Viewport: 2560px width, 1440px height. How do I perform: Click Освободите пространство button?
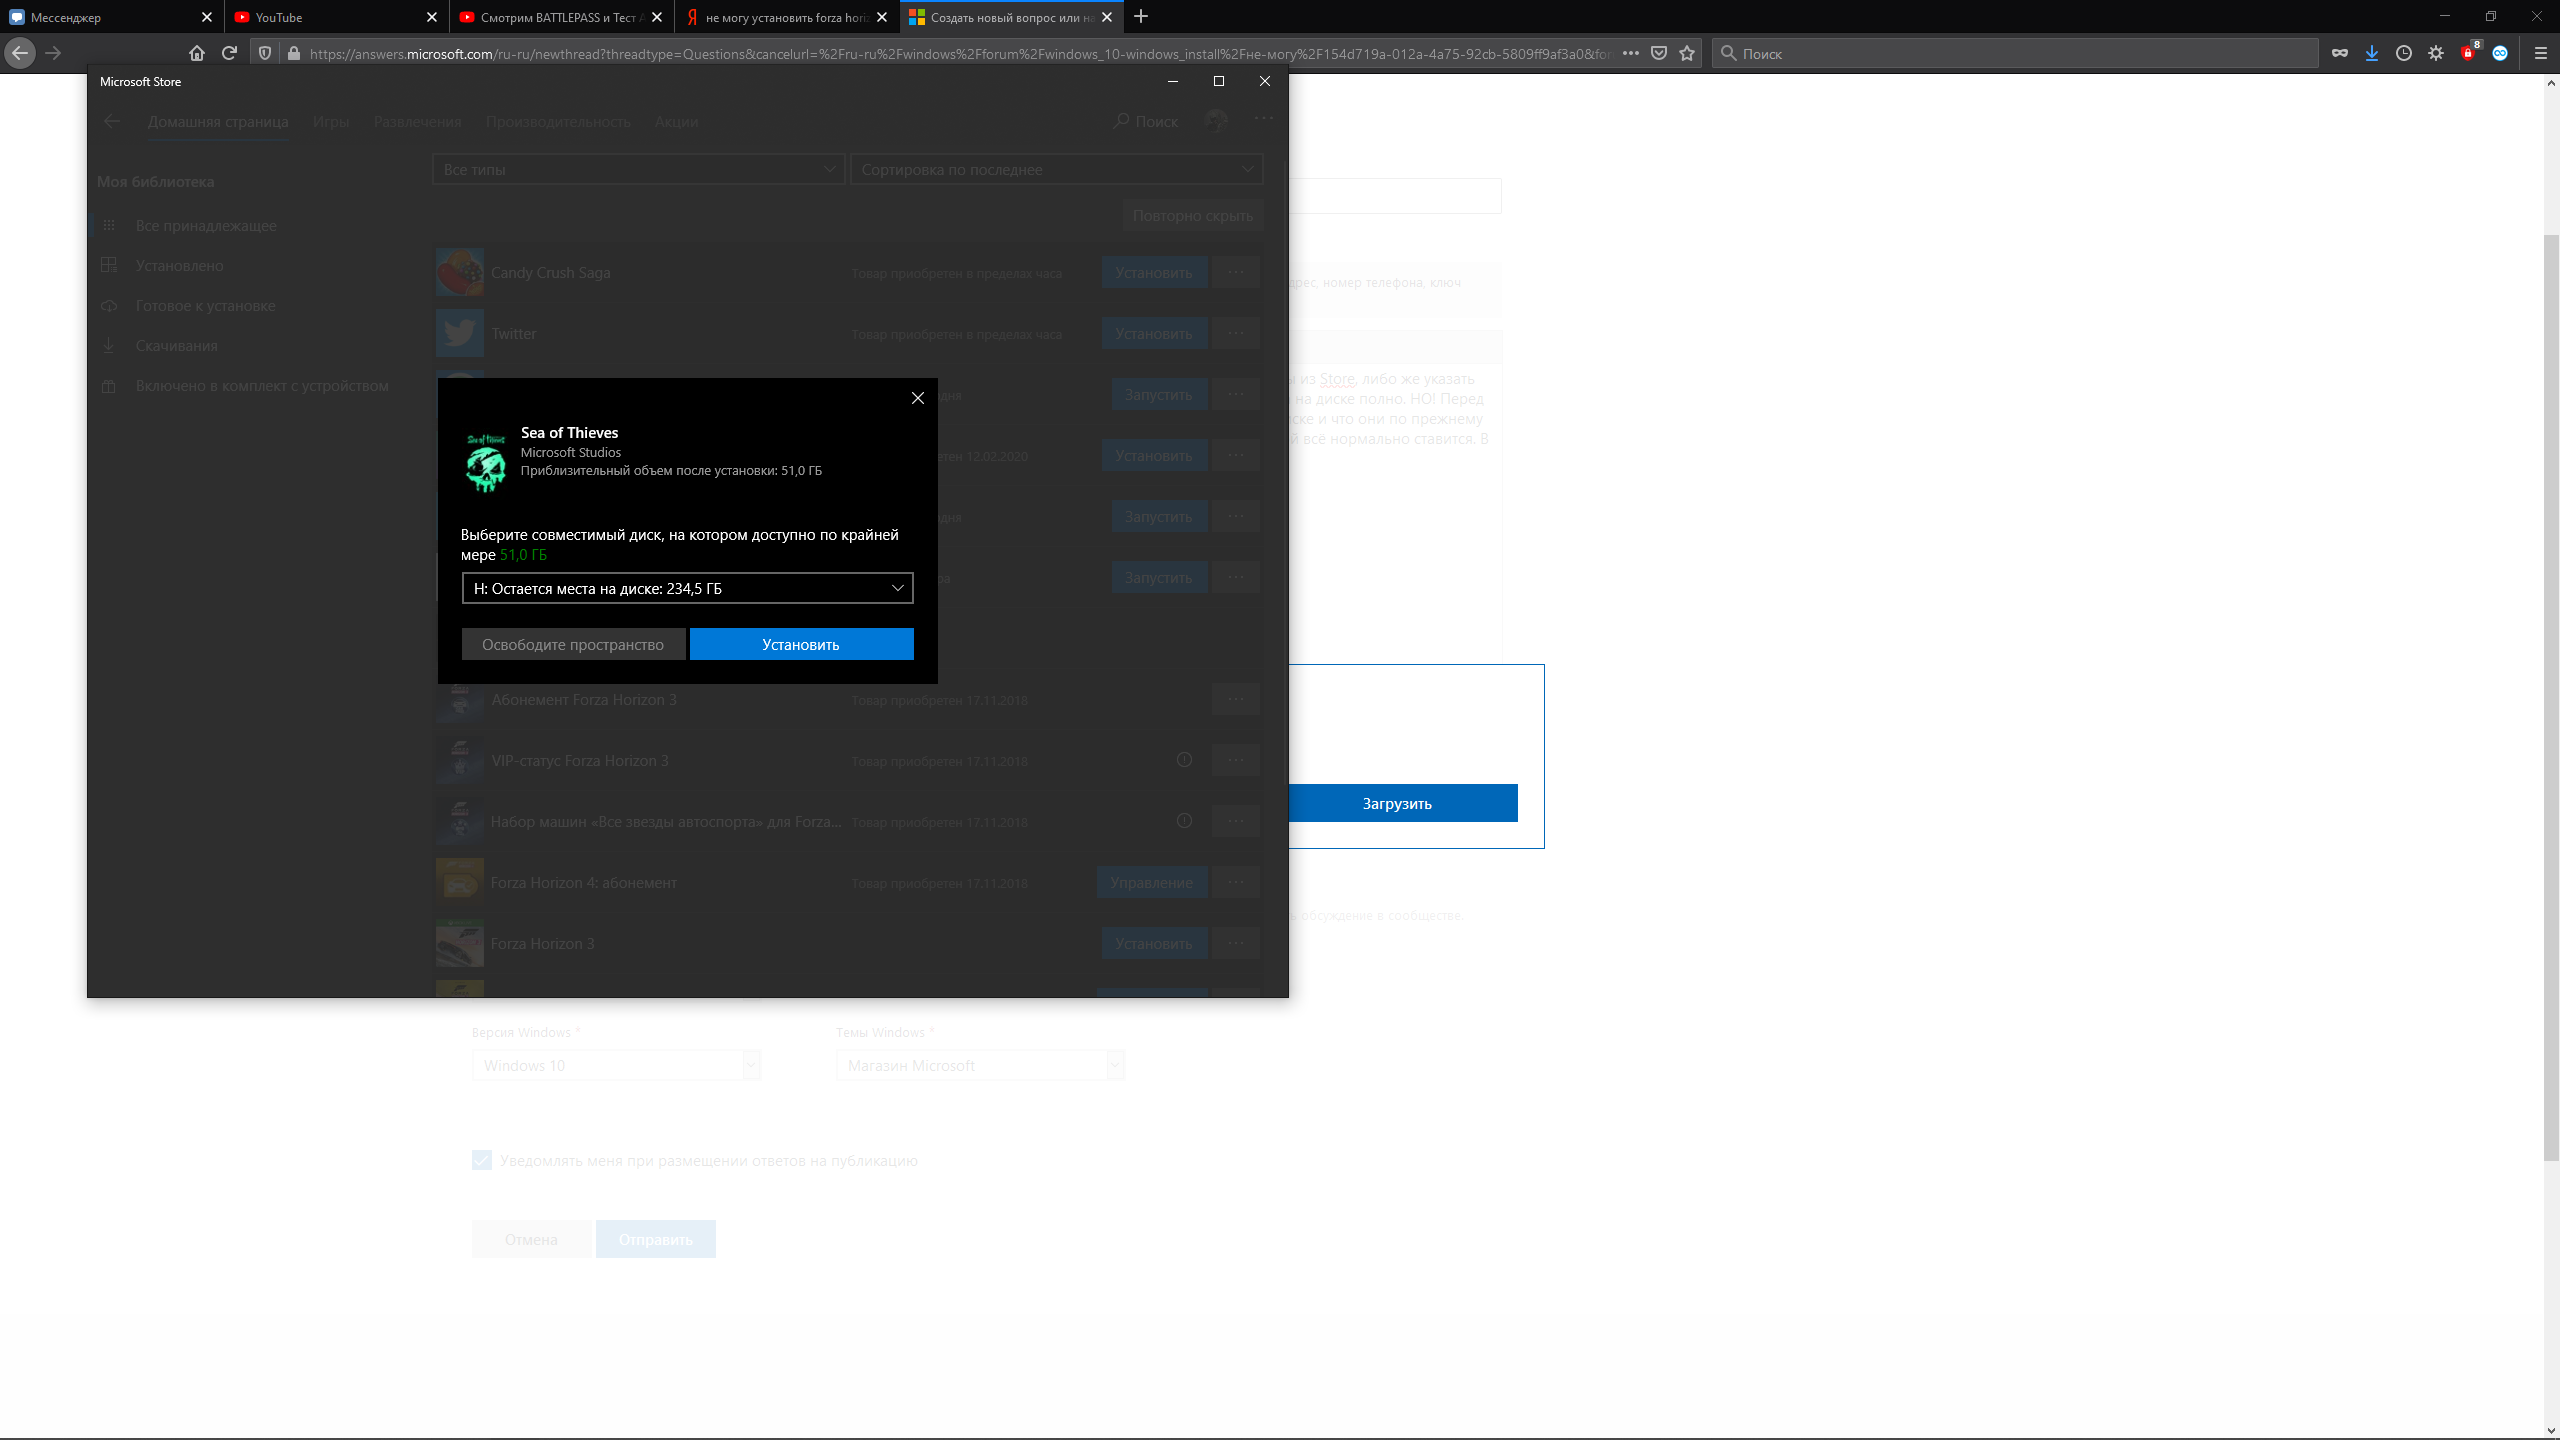pyautogui.click(x=573, y=644)
